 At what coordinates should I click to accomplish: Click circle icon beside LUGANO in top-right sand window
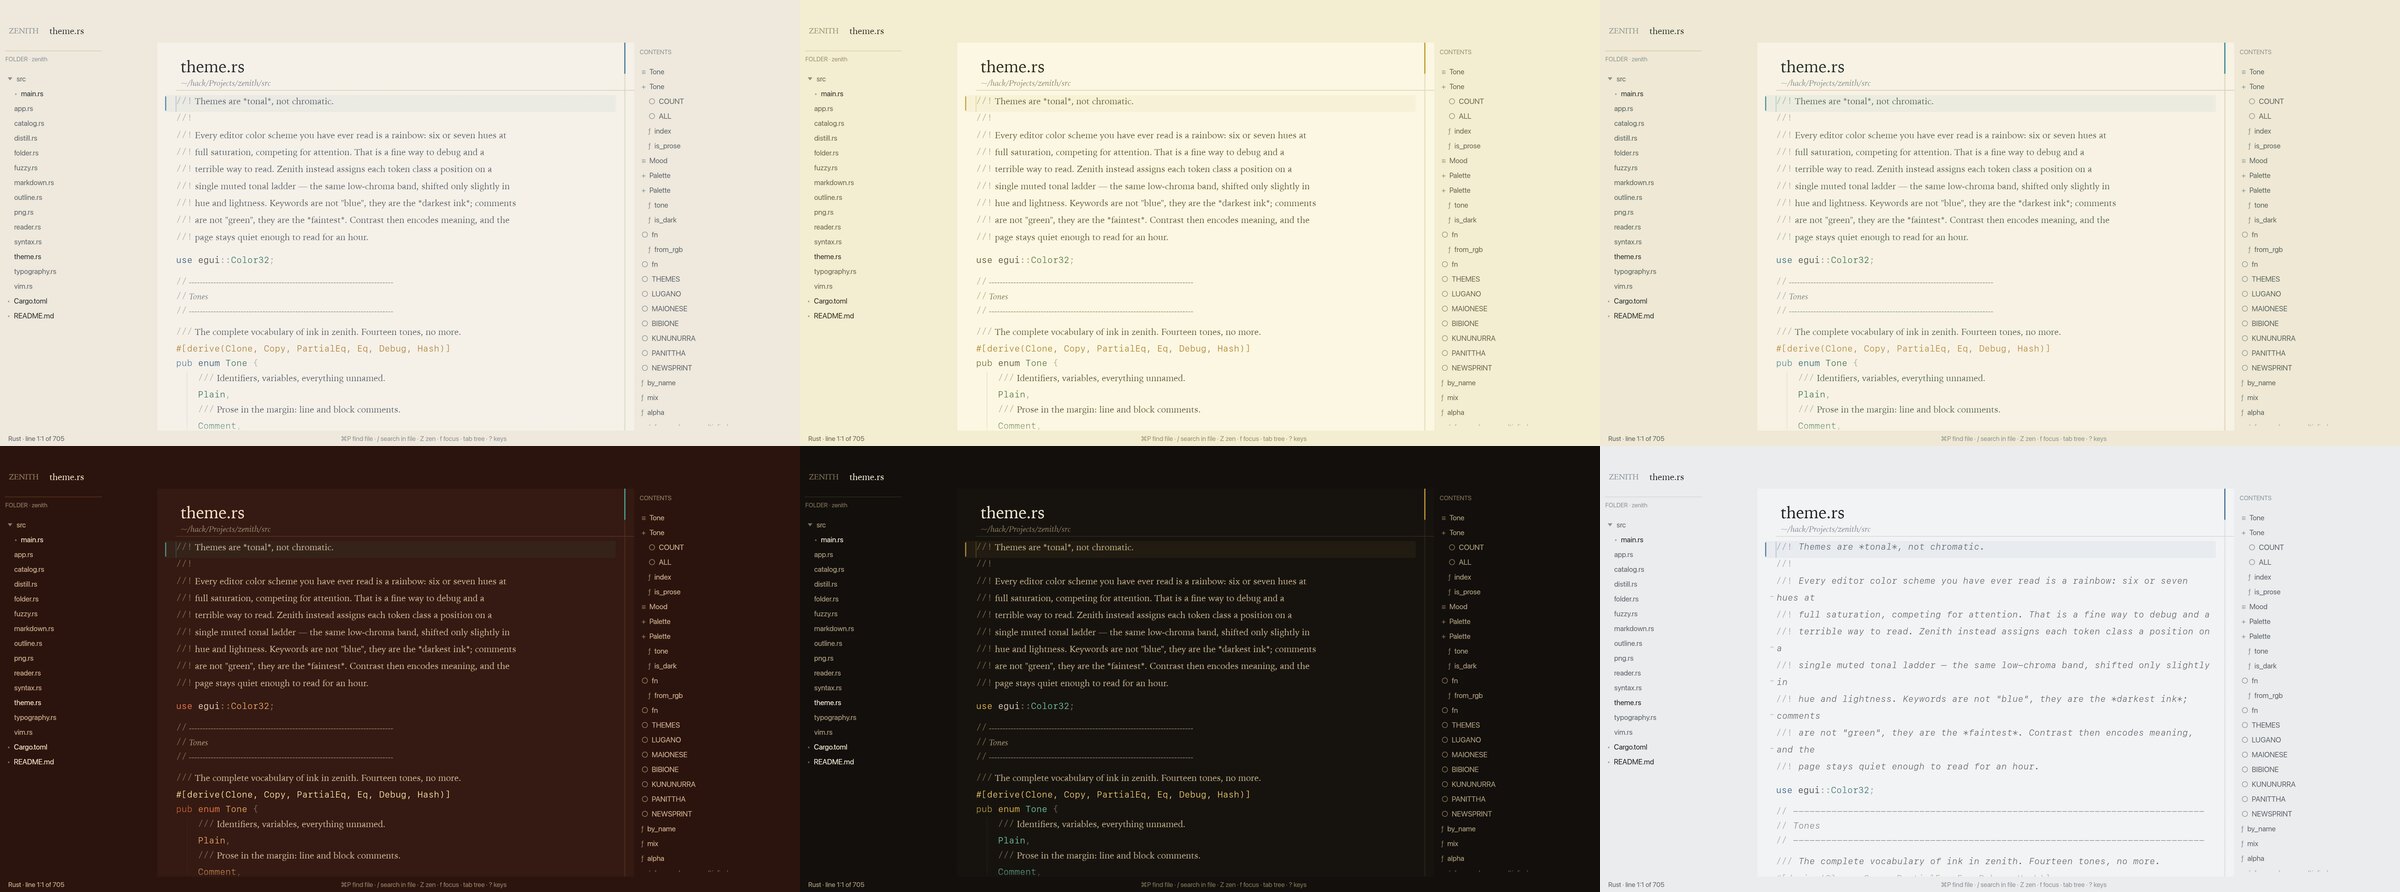pyautogui.click(x=2245, y=294)
